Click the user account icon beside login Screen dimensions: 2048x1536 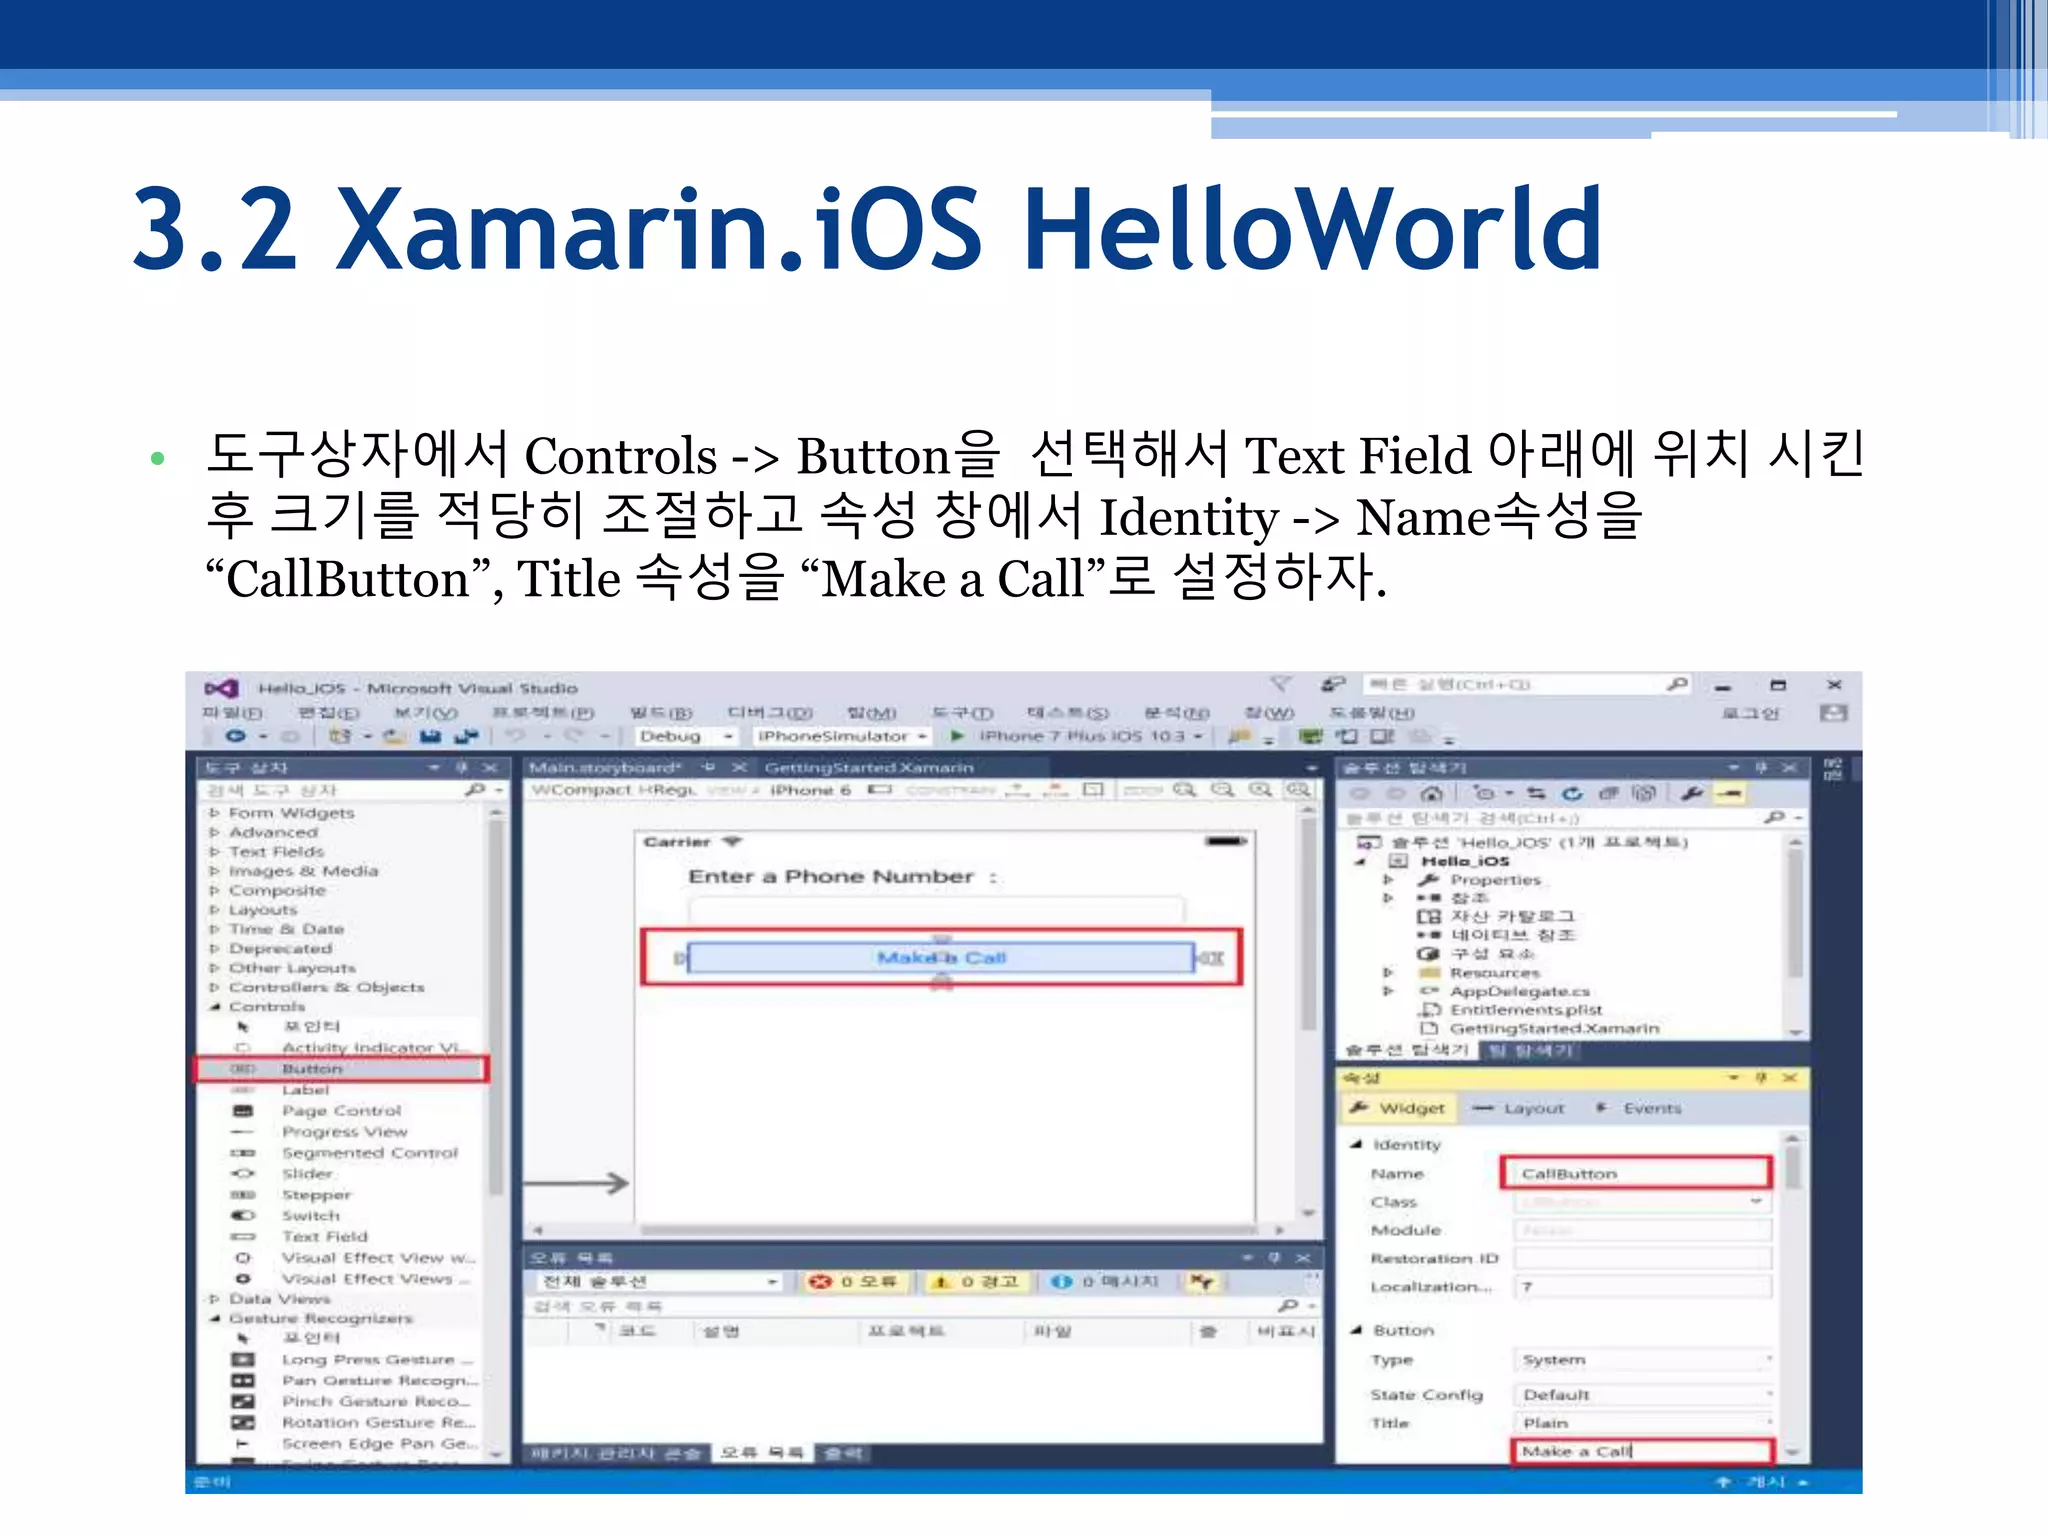[1833, 713]
